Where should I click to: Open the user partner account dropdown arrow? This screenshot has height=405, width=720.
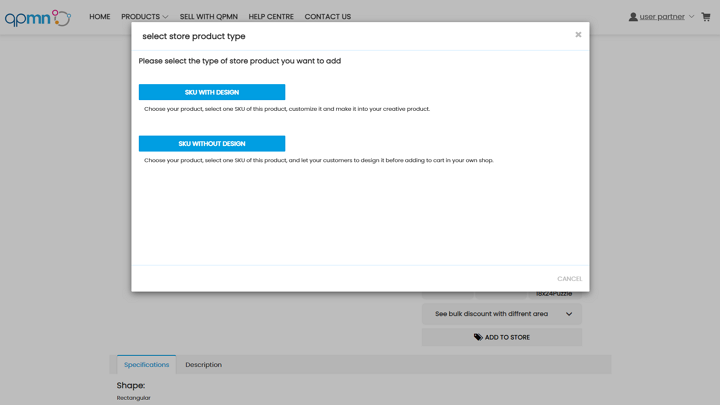tap(691, 17)
